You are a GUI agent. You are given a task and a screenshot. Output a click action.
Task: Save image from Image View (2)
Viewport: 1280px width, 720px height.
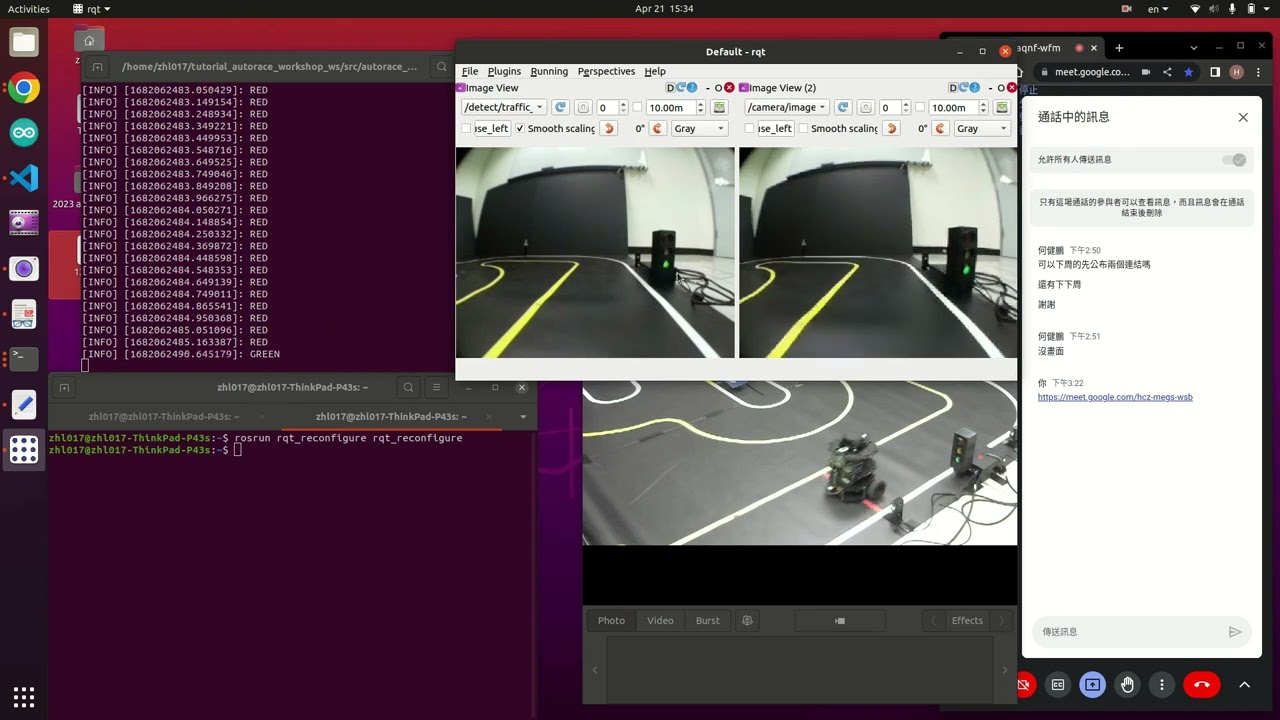point(1002,107)
